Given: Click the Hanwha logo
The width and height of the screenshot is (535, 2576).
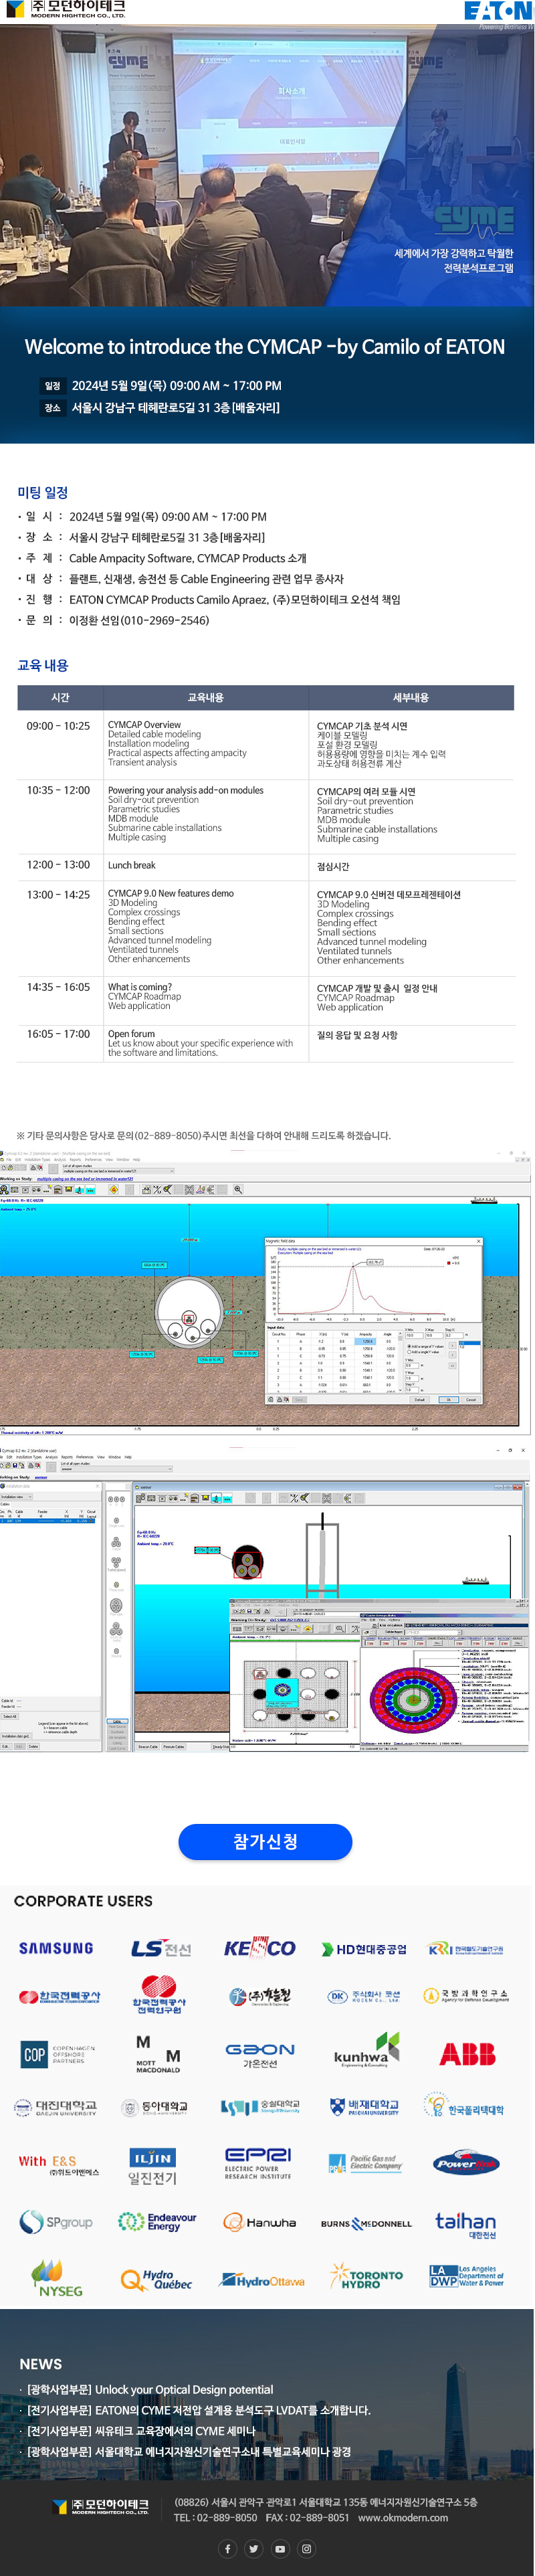Looking at the screenshot, I should tap(260, 2222).
